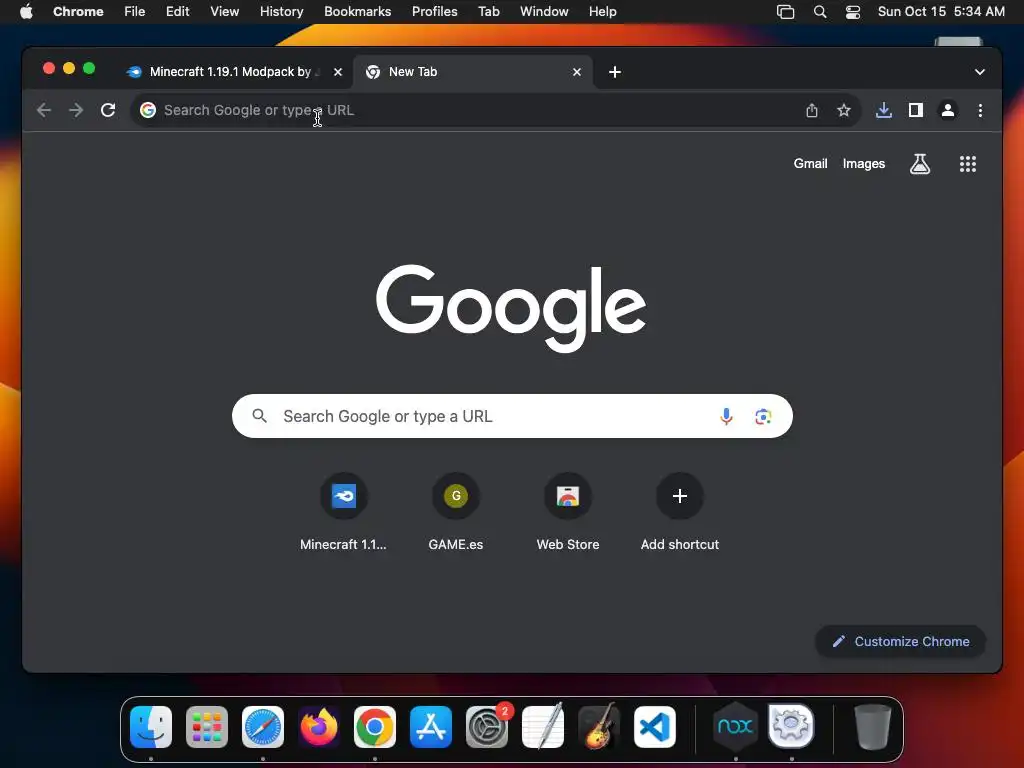Click the Google logo on the page

pyautogui.click(x=511, y=308)
